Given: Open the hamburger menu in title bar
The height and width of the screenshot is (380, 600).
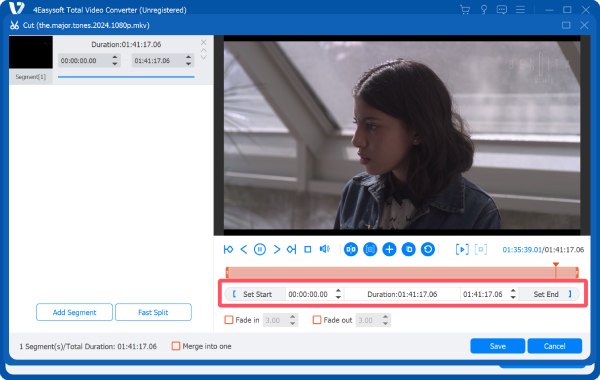Looking at the screenshot, I should coord(520,10).
